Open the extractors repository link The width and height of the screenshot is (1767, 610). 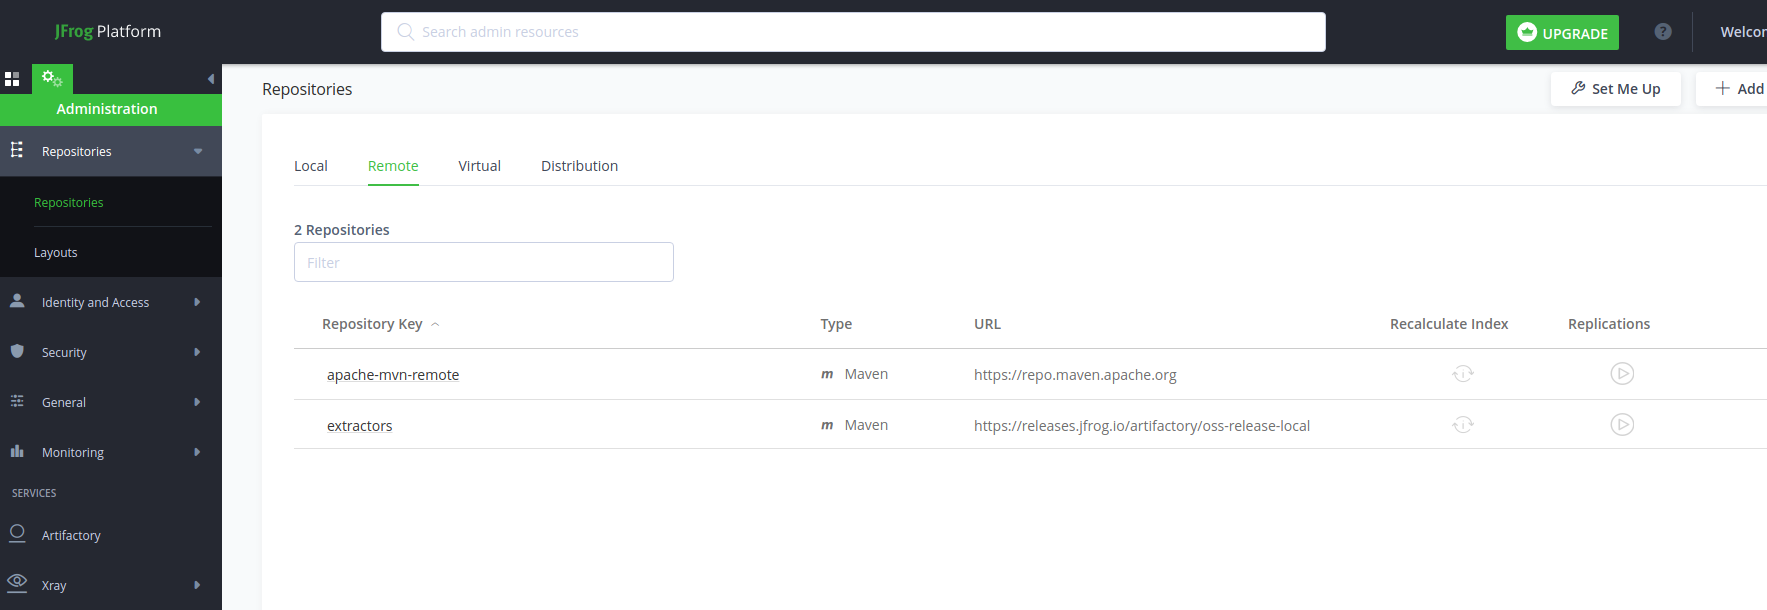360,426
